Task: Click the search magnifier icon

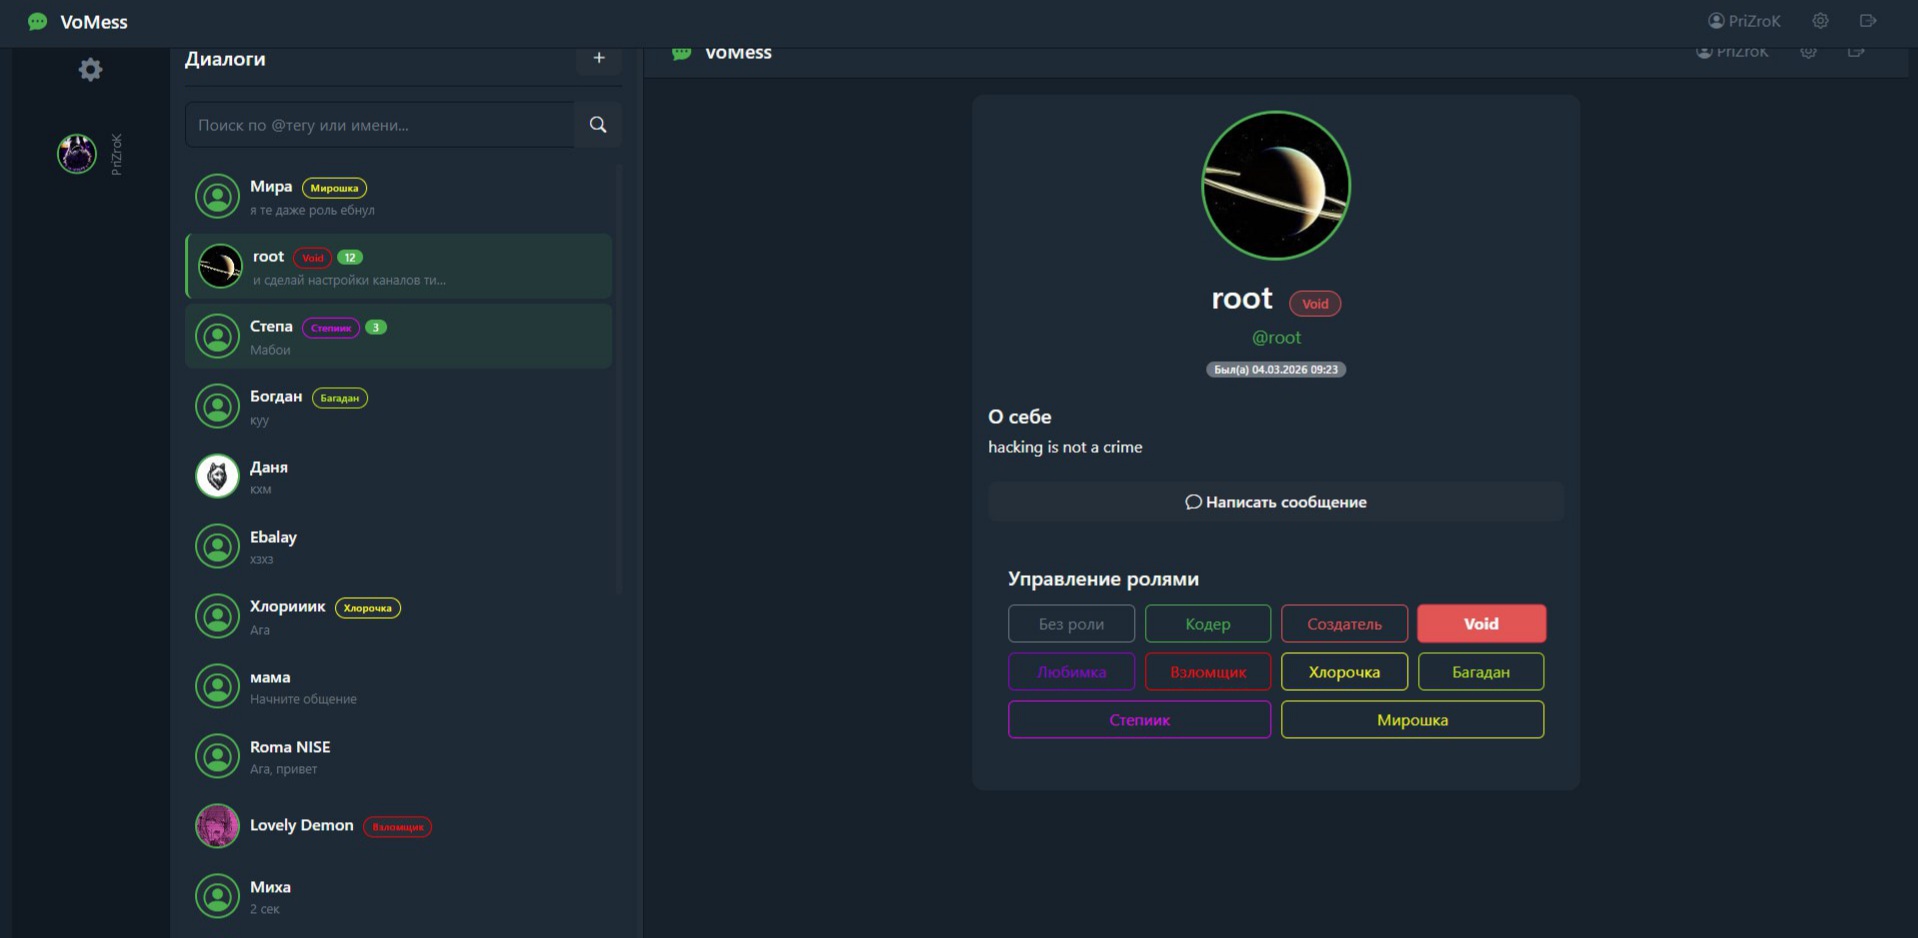Action: click(x=598, y=125)
